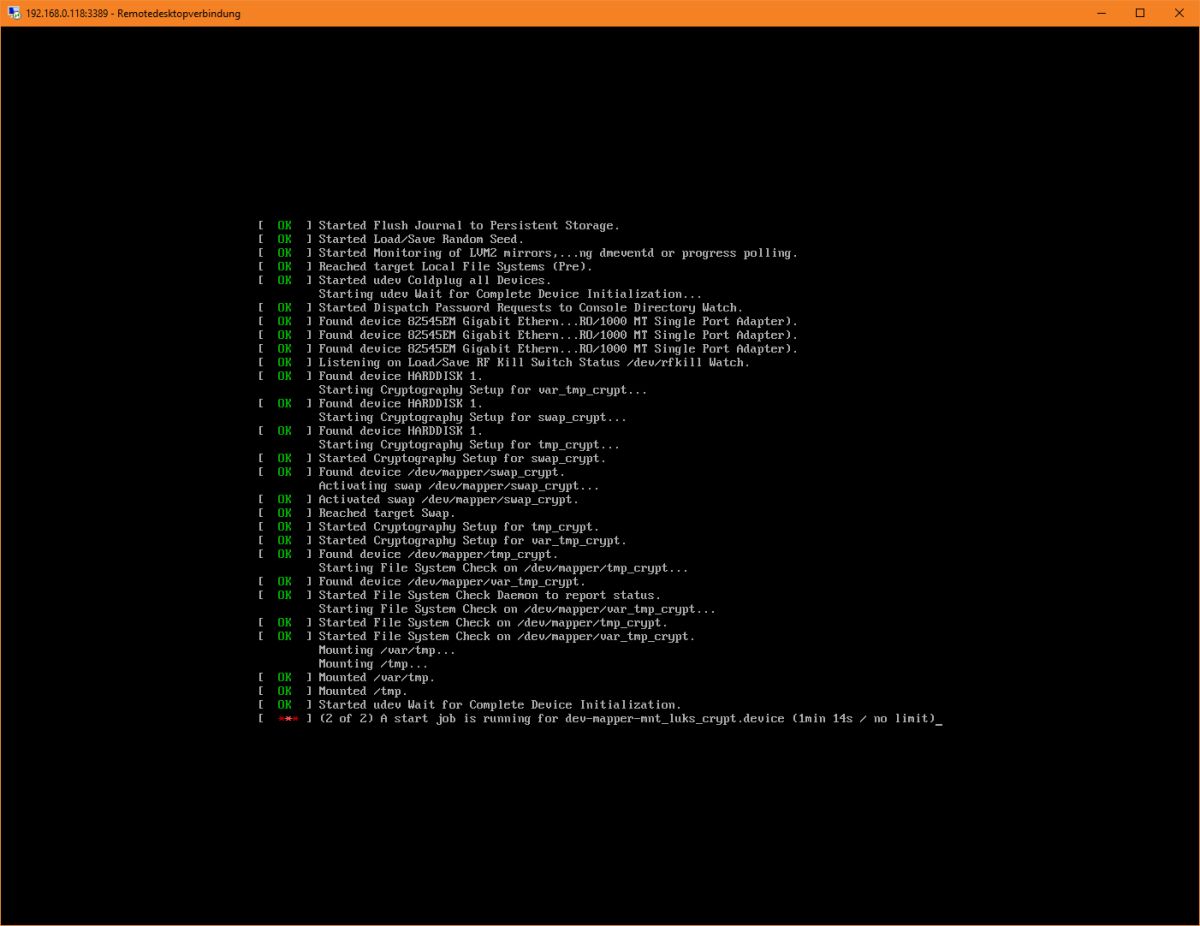The height and width of the screenshot is (926, 1200).
Task: Maximize the Remotedesktopverbindung window
Action: point(1140,13)
